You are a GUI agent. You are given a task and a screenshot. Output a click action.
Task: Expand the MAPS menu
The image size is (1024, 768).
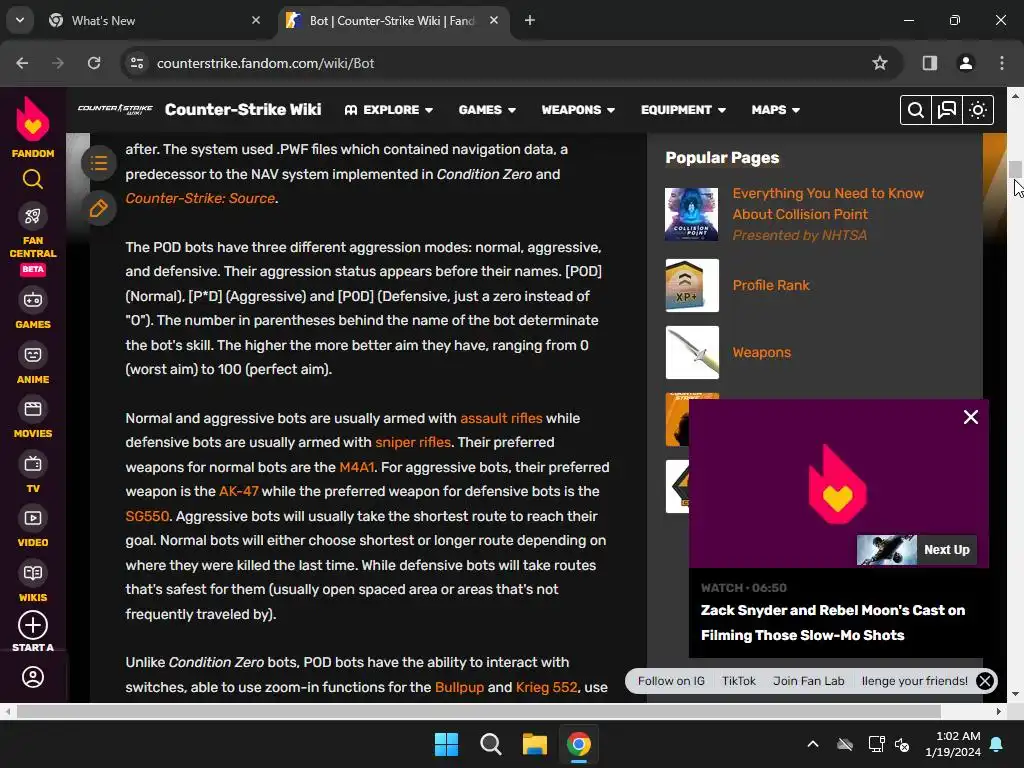[776, 110]
